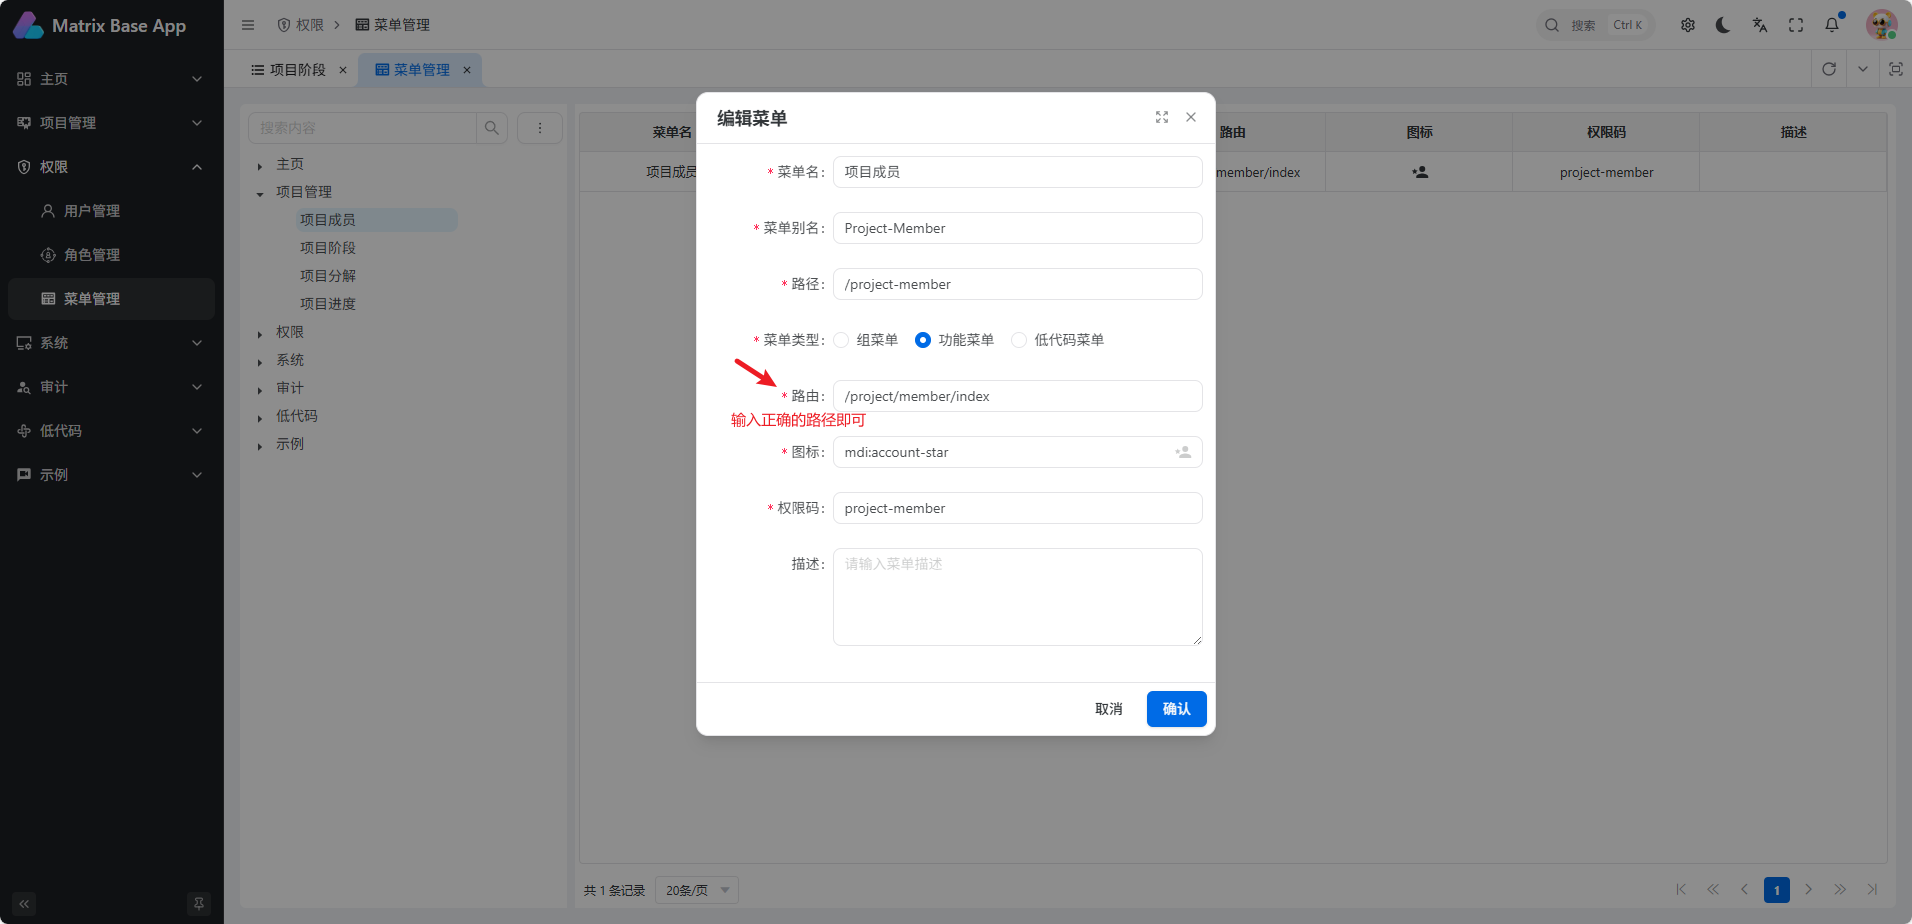Open the notifications bell
1912x924 pixels.
pos(1832,25)
